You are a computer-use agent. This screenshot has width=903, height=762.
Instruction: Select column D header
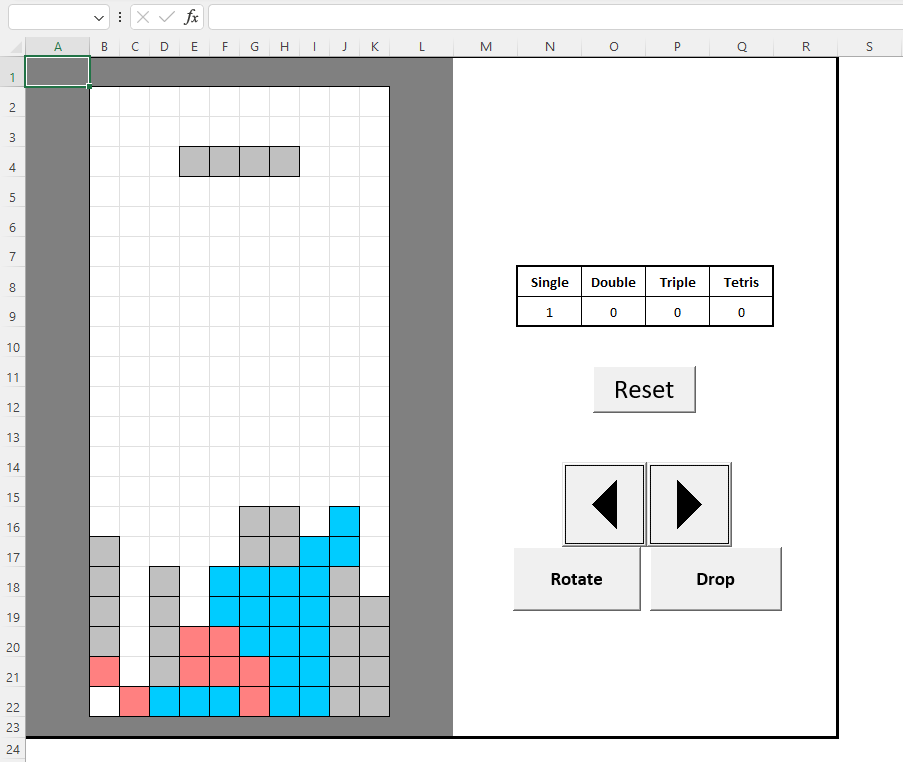165,47
